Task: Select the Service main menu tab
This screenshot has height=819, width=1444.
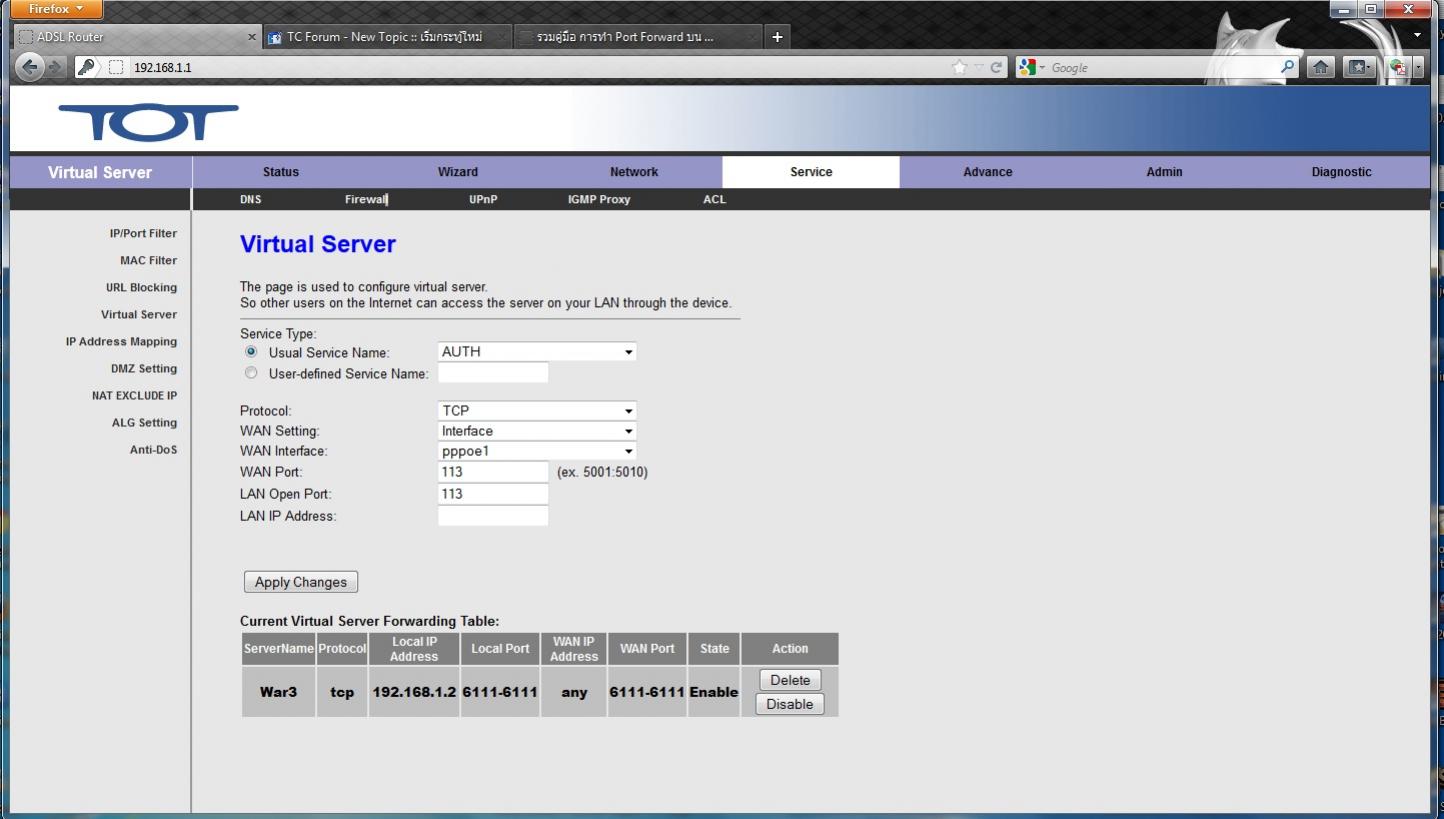Action: (x=811, y=172)
